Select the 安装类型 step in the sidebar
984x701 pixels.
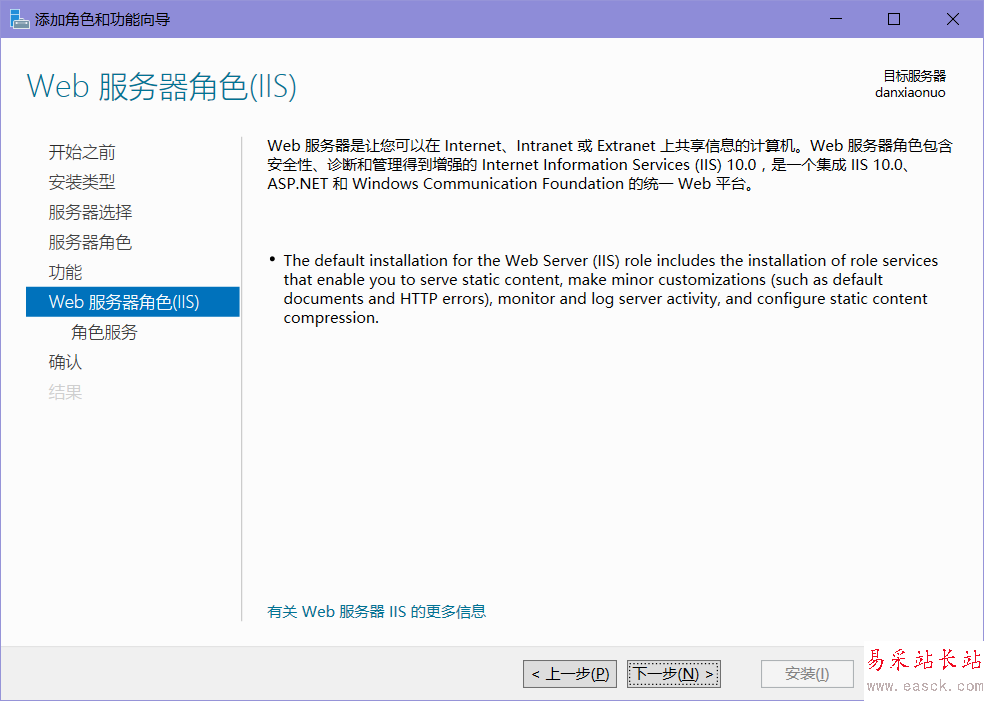click(82, 182)
